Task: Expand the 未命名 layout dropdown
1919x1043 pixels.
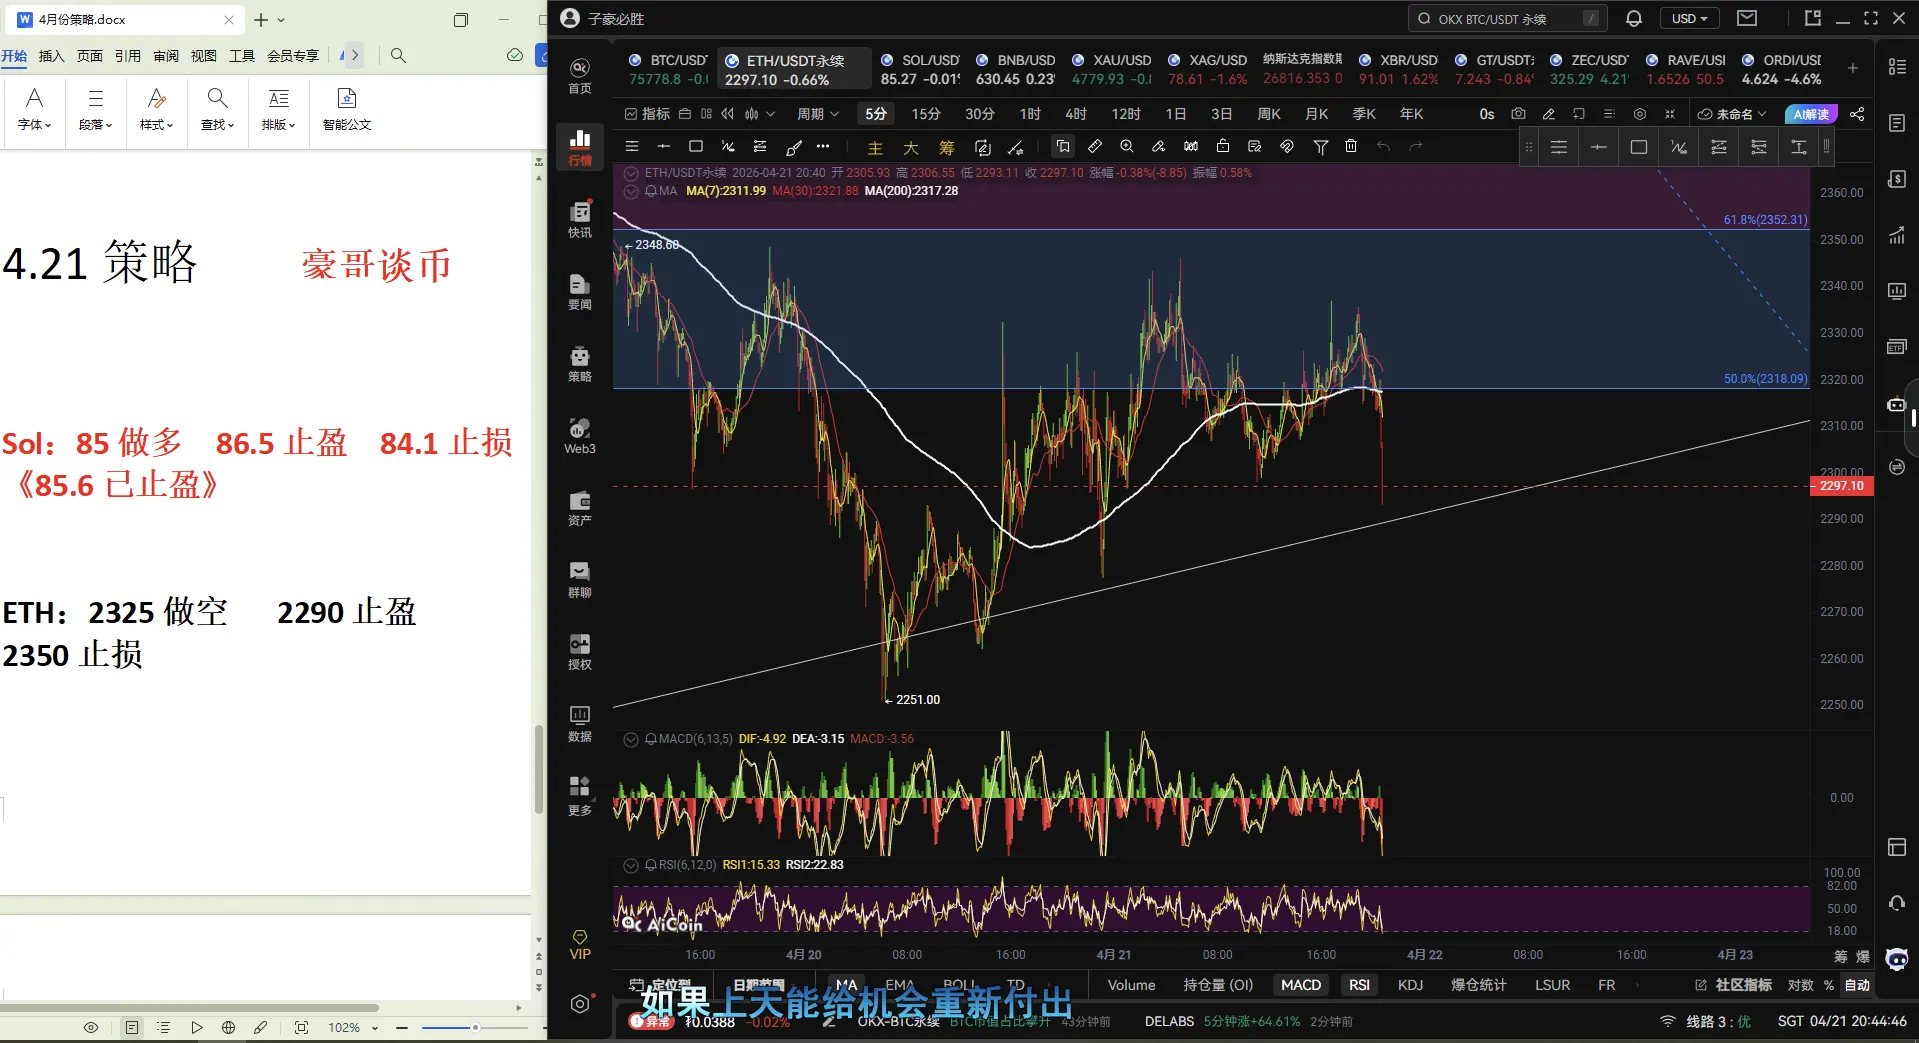Action: pos(1733,114)
